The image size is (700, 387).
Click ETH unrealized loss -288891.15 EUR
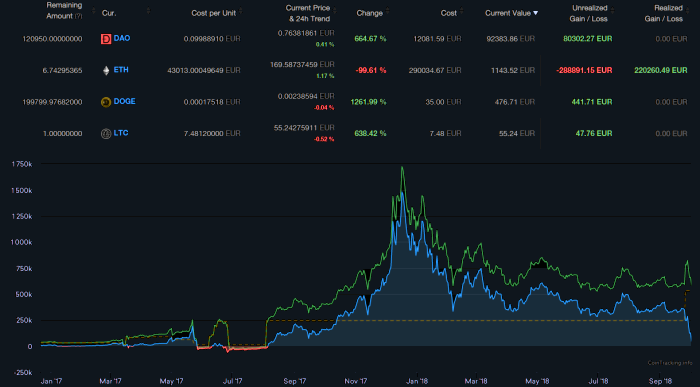point(584,71)
